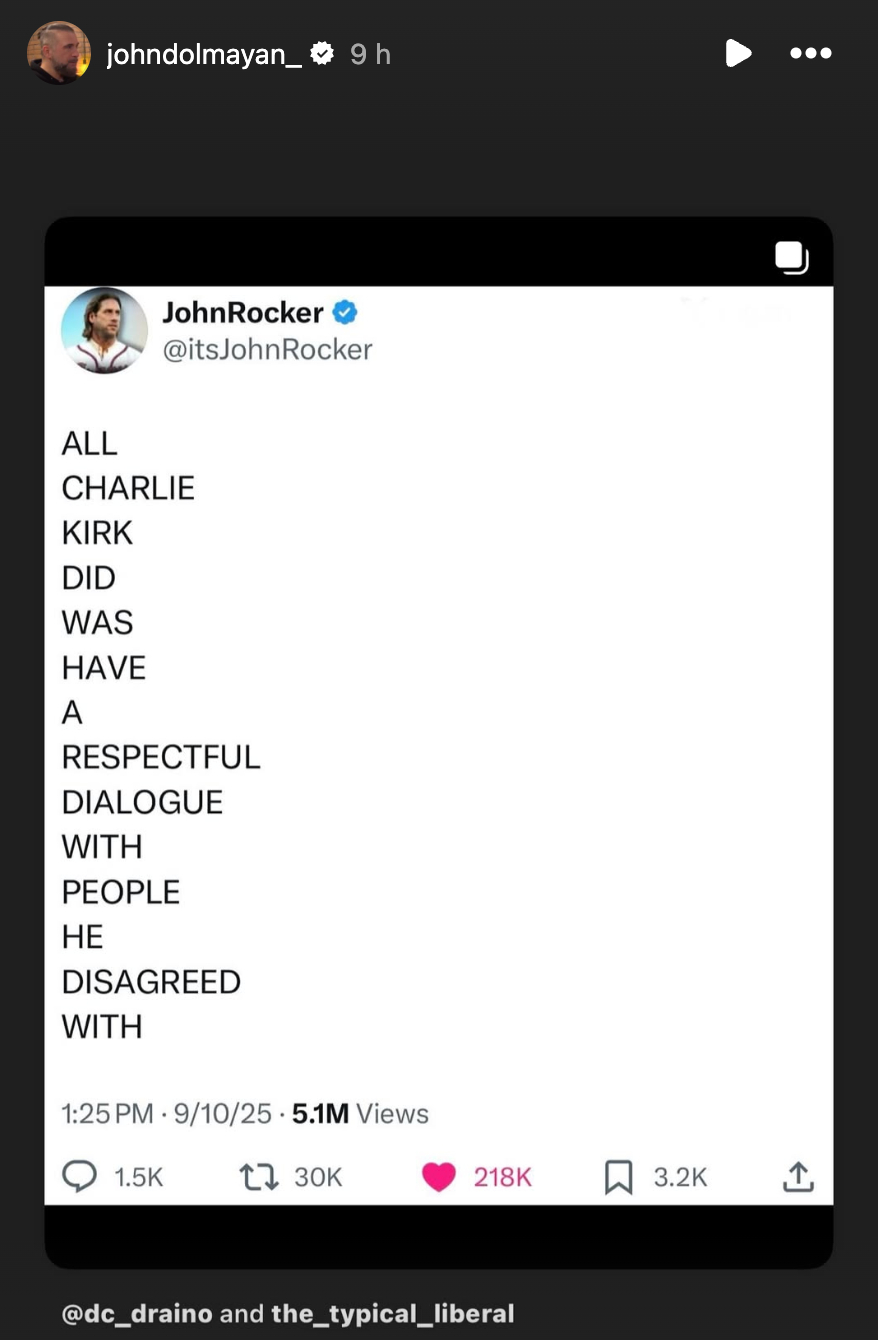878x1340 pixels.
Task: Click JohnRocker's tweet avatar
Action: pos(104,330)
